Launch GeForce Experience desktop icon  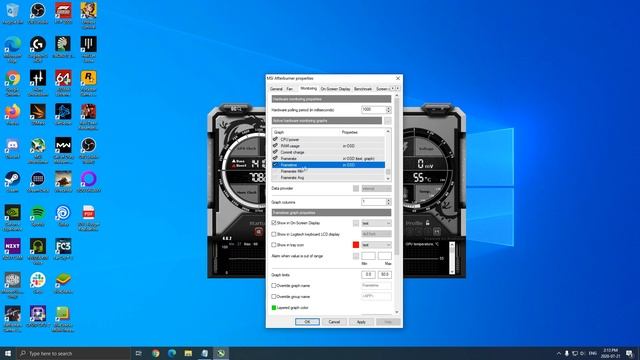tap(12, 218)
